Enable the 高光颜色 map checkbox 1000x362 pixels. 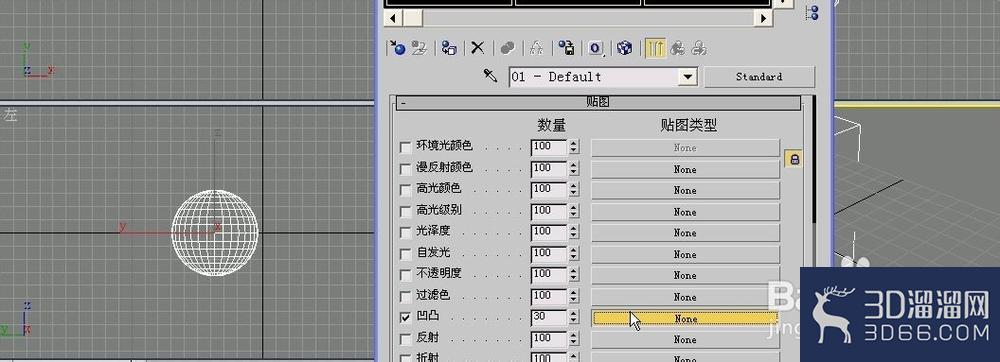pyautogui.click(x=405, y=190)
